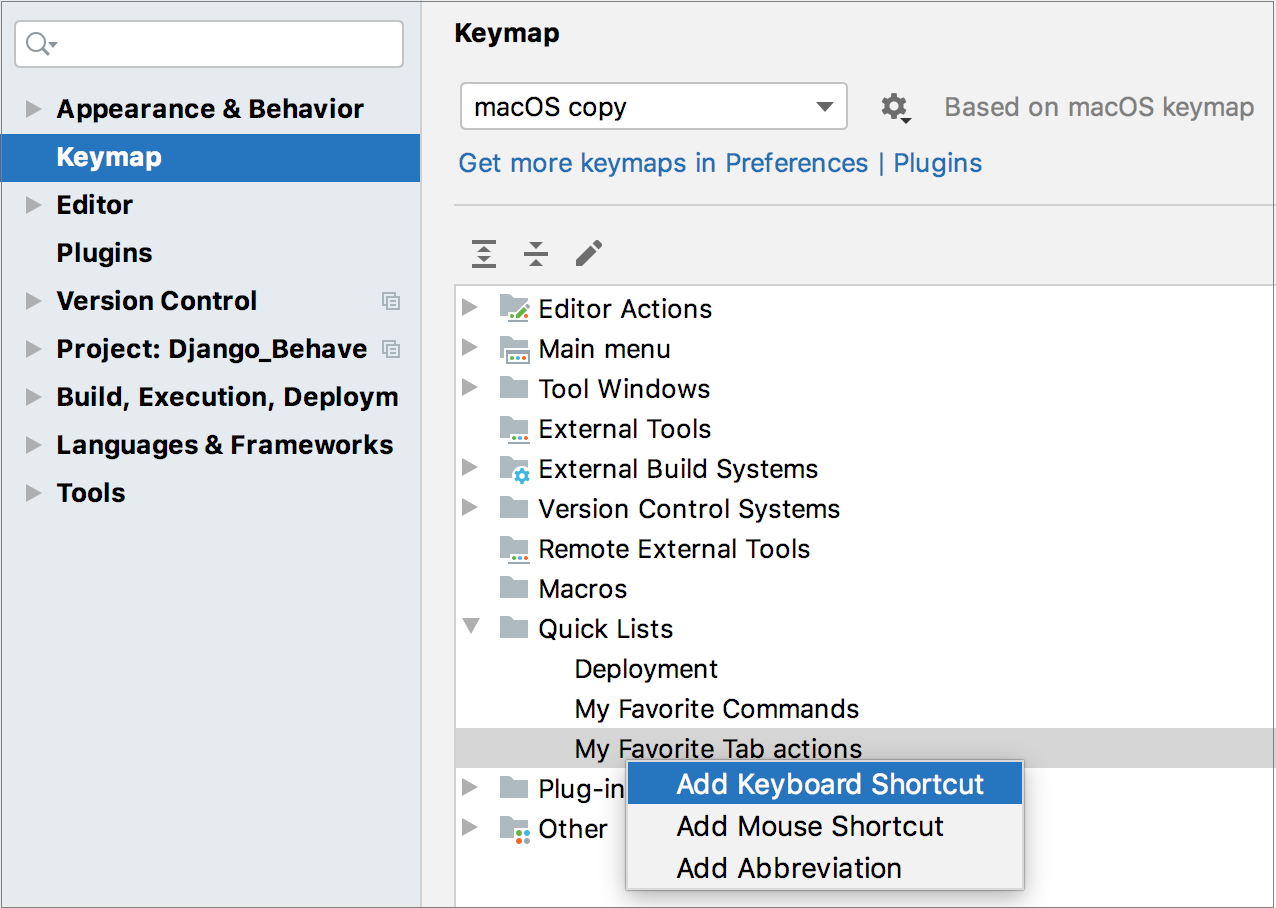The image size is (1276, 908).
Task: Expand the Tool Windows tree node
Action: coord(470,387)
